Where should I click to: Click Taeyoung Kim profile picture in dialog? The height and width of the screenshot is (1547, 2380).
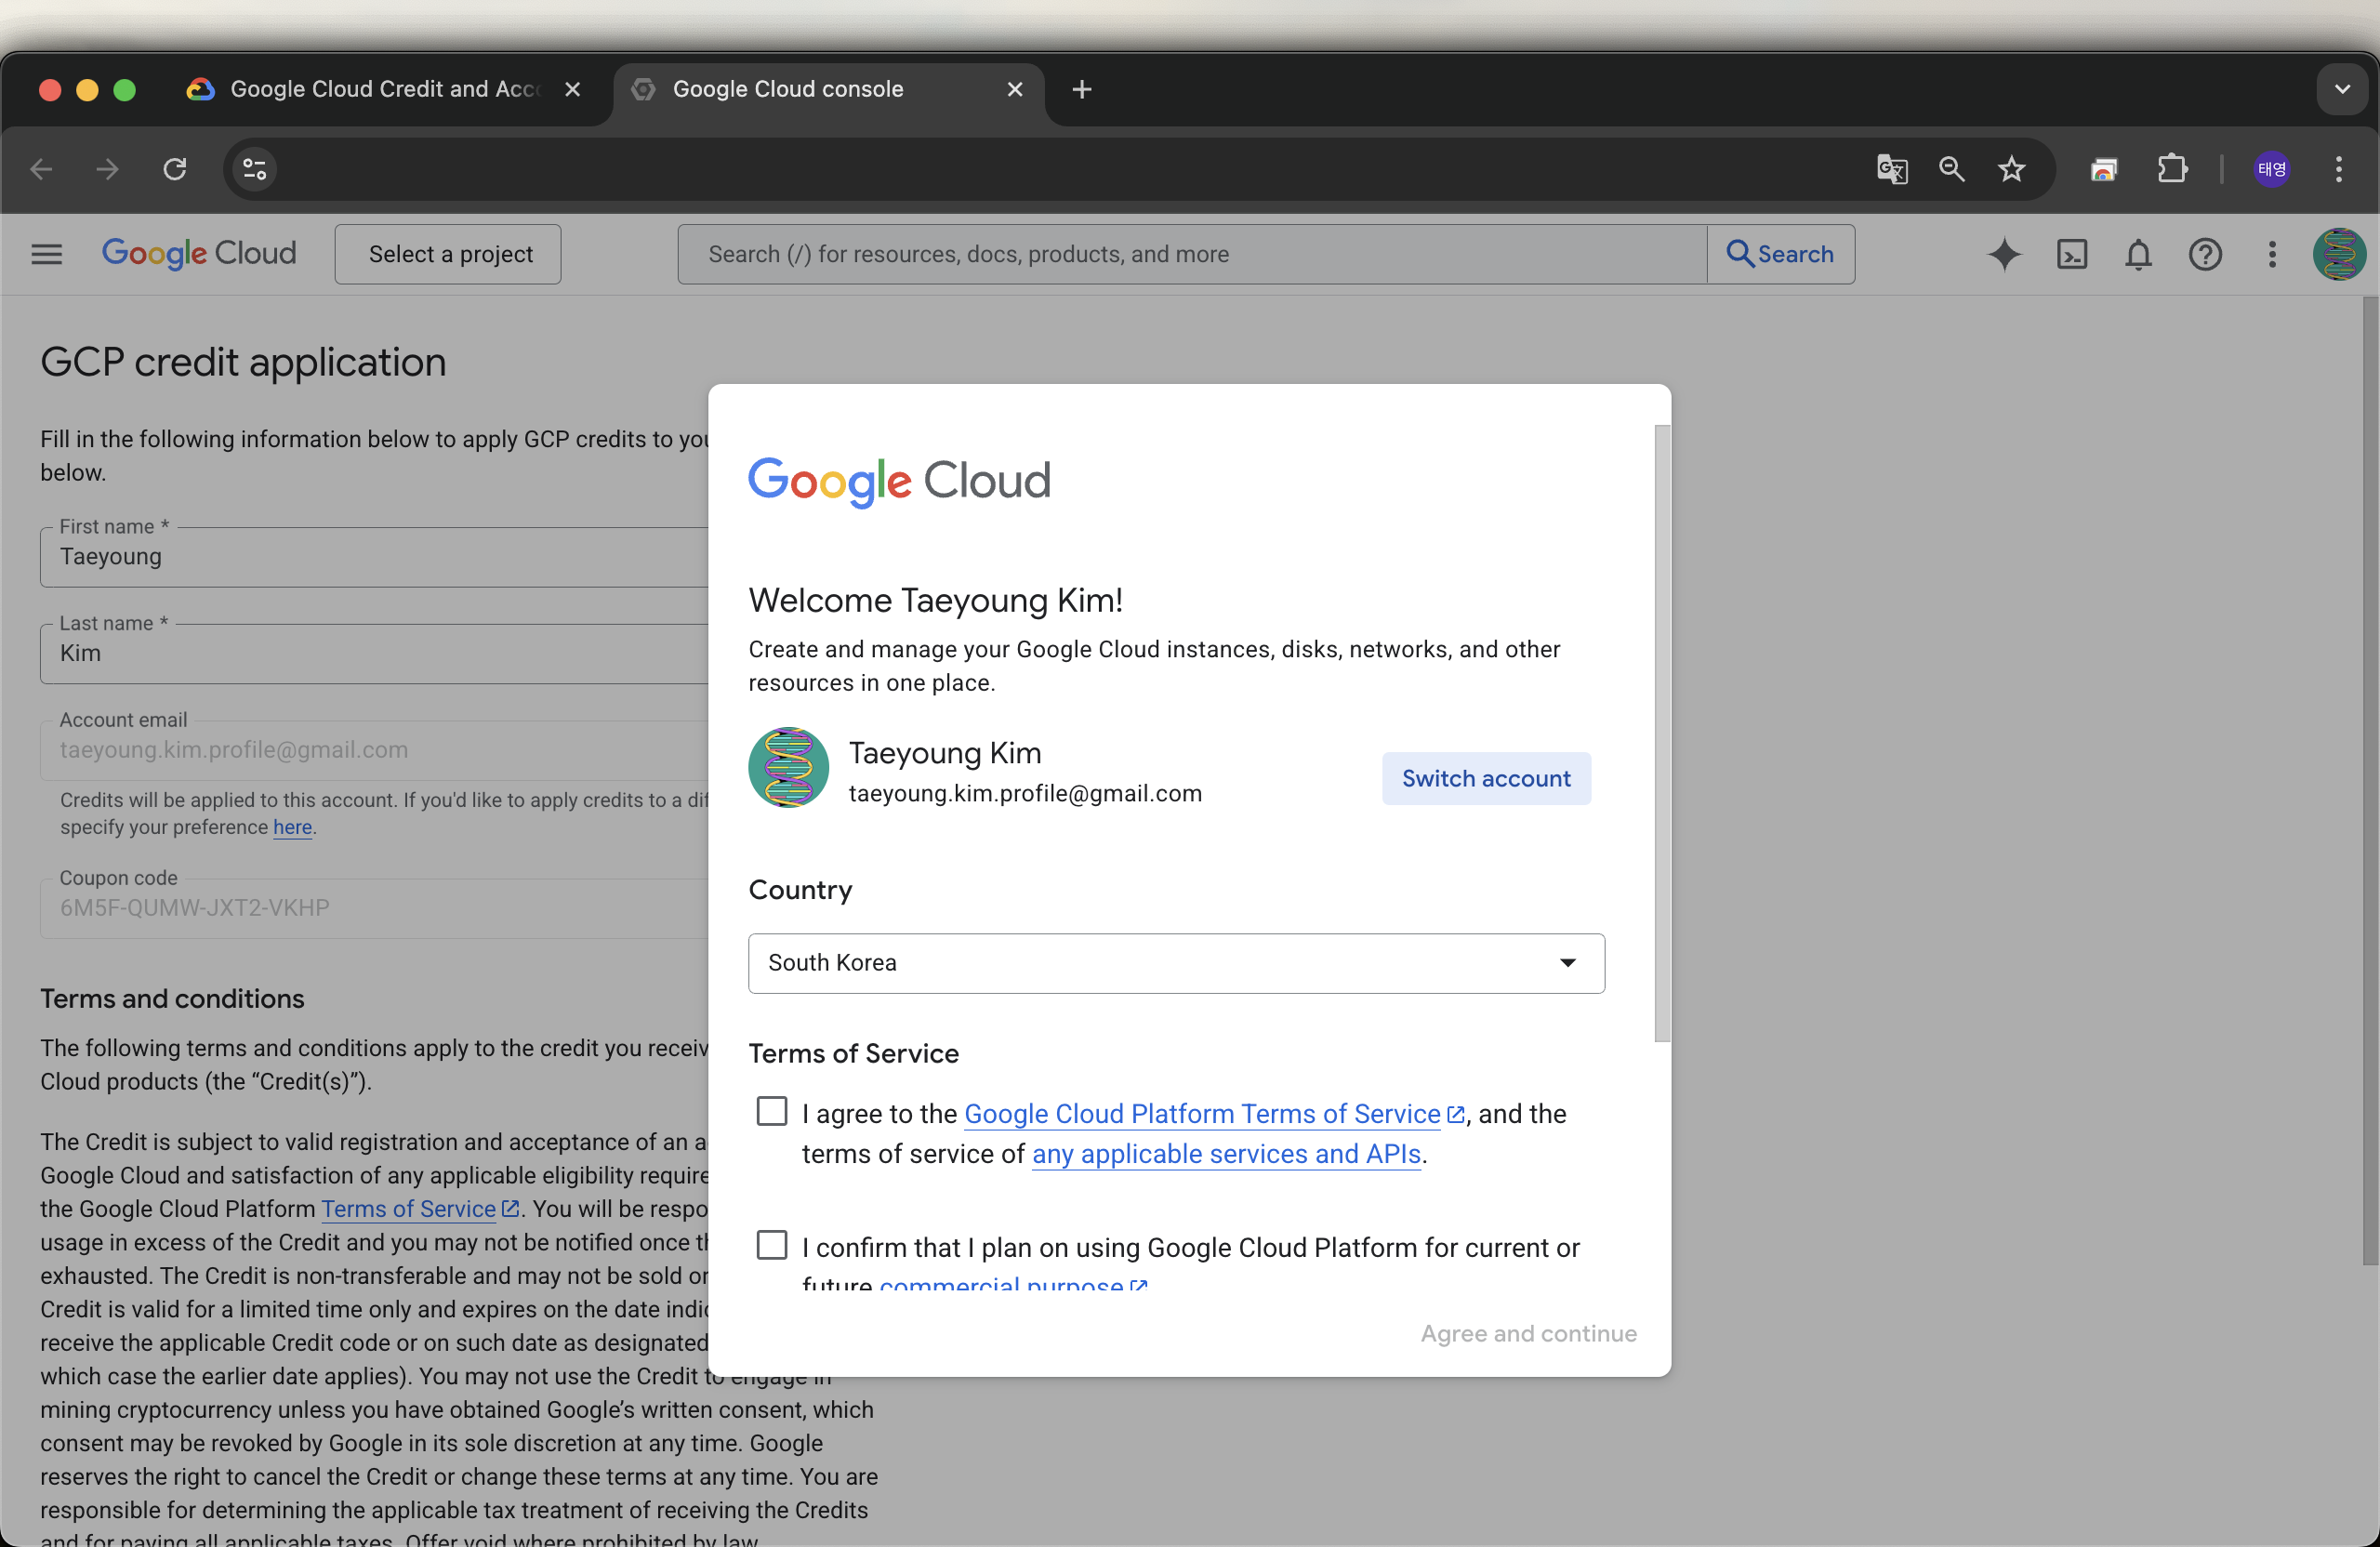click(x=788, y=768)
